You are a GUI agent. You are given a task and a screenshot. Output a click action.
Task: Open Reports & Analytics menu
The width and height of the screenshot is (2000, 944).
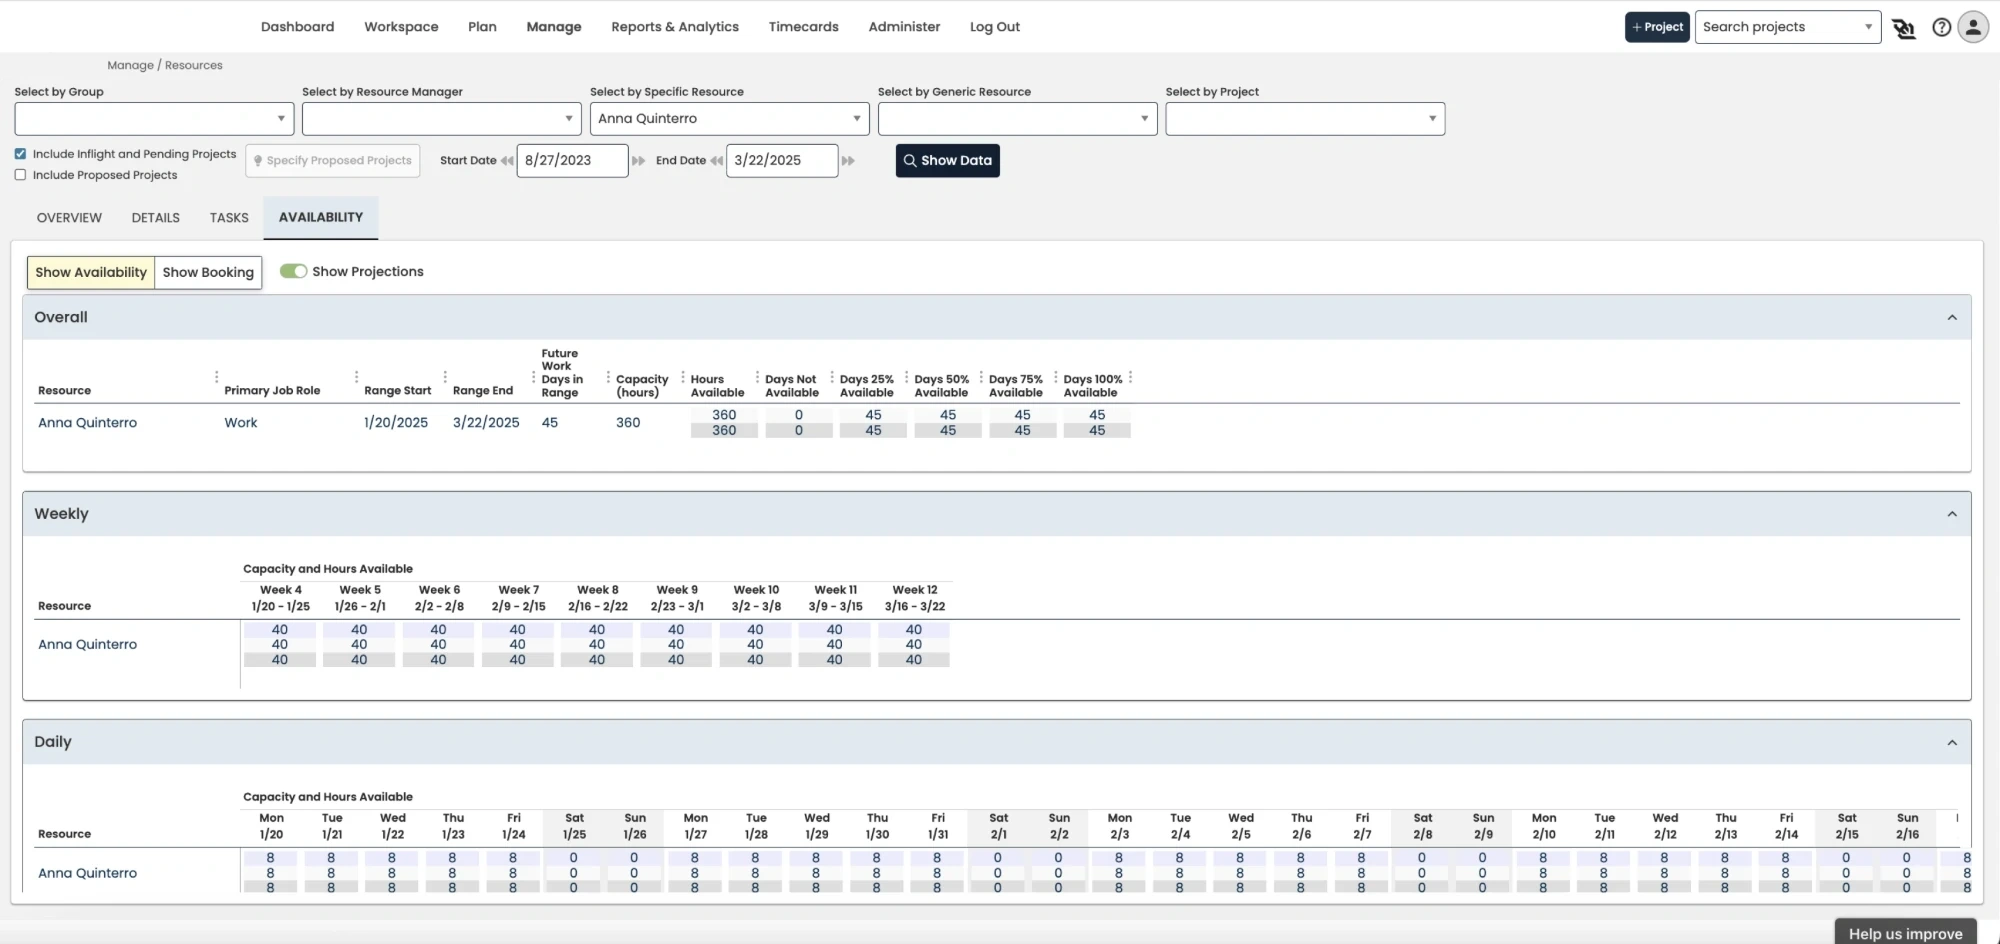pos(675,27)
